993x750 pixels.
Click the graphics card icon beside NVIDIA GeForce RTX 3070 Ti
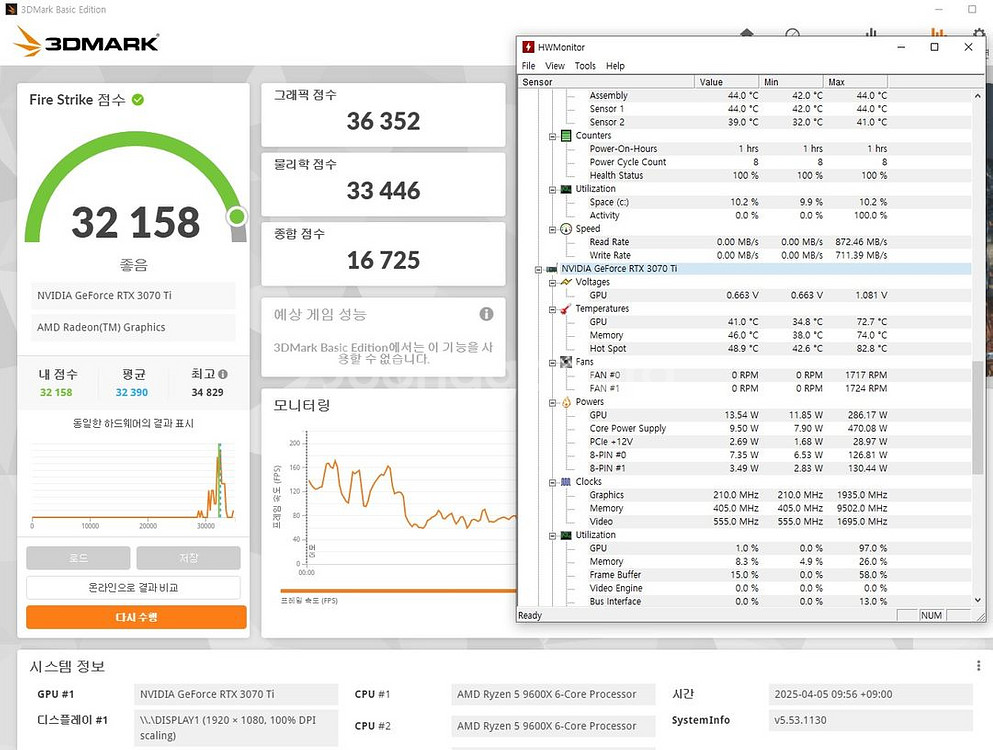point(552,269)
